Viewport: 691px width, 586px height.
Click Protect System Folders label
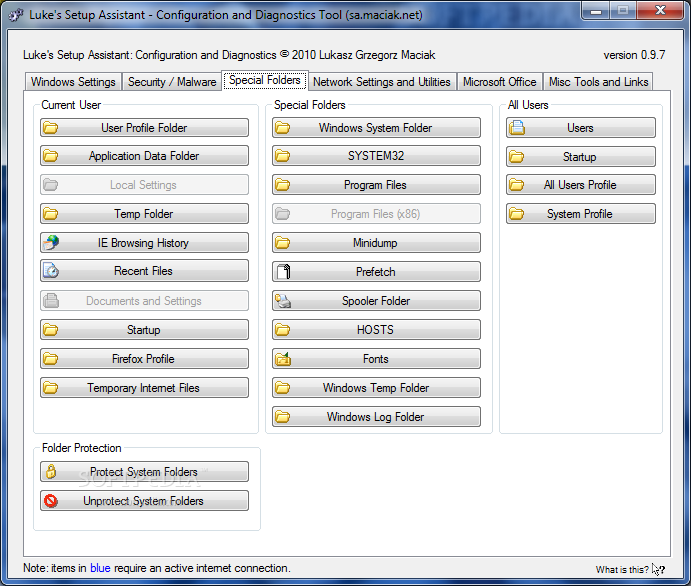tap(144, 472)
